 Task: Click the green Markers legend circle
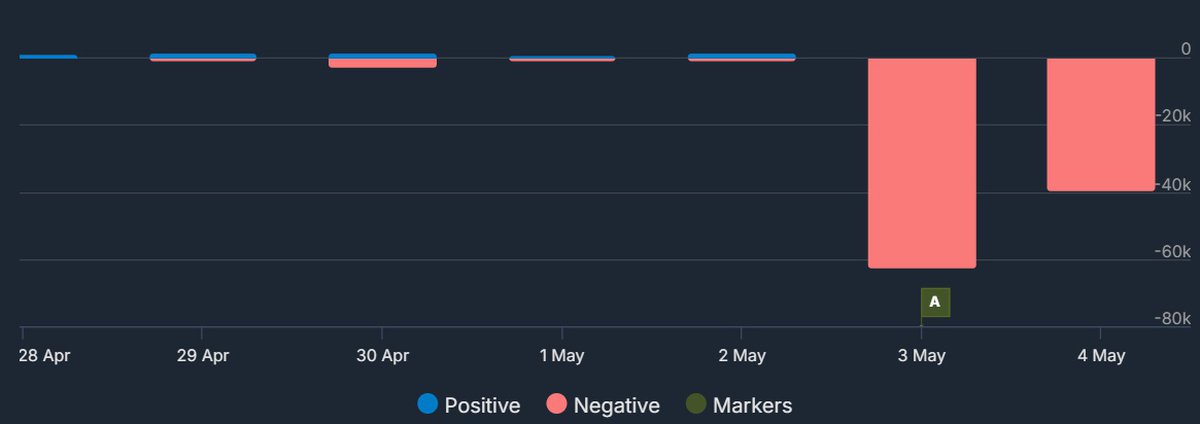pos(697,405)
